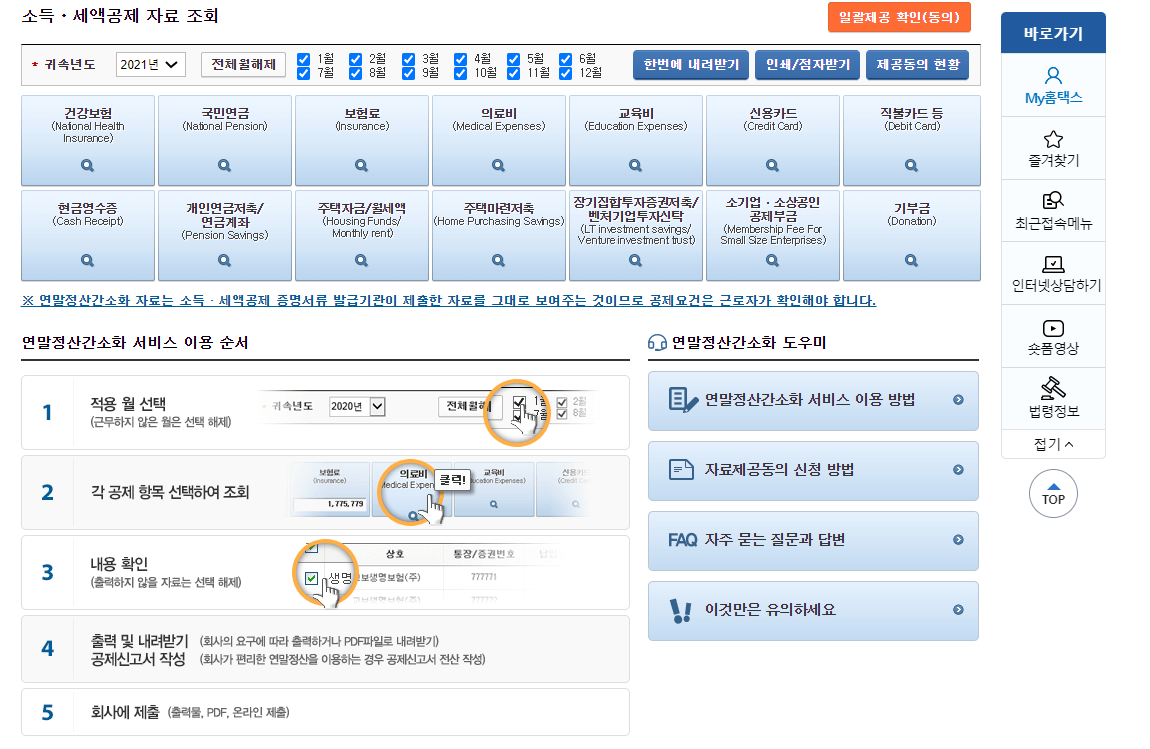Click the 일괄제공 확인(동의) button
The width and height of the screenshot is (1150, 749).
[x=898, y=17]
